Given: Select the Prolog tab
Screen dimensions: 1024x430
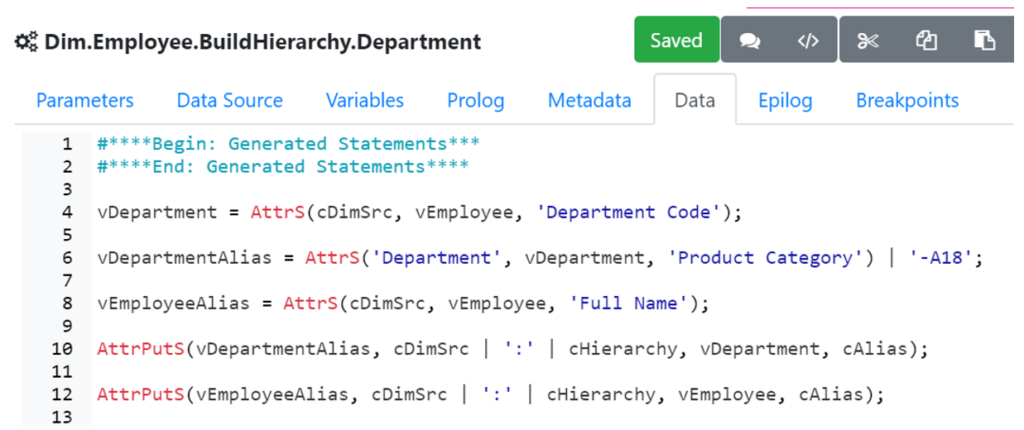Looking at the screenshot, I should pyautogui.click(x=476, y=100).
